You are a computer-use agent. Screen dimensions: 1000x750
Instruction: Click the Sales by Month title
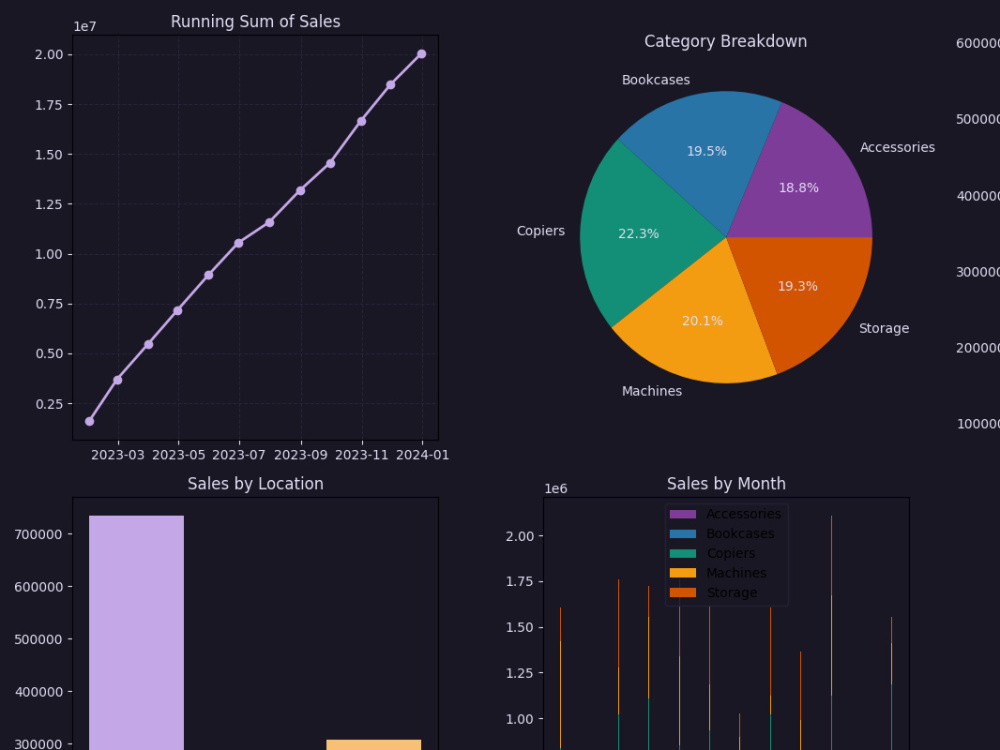pyautogui.click(x=726, y=484)
